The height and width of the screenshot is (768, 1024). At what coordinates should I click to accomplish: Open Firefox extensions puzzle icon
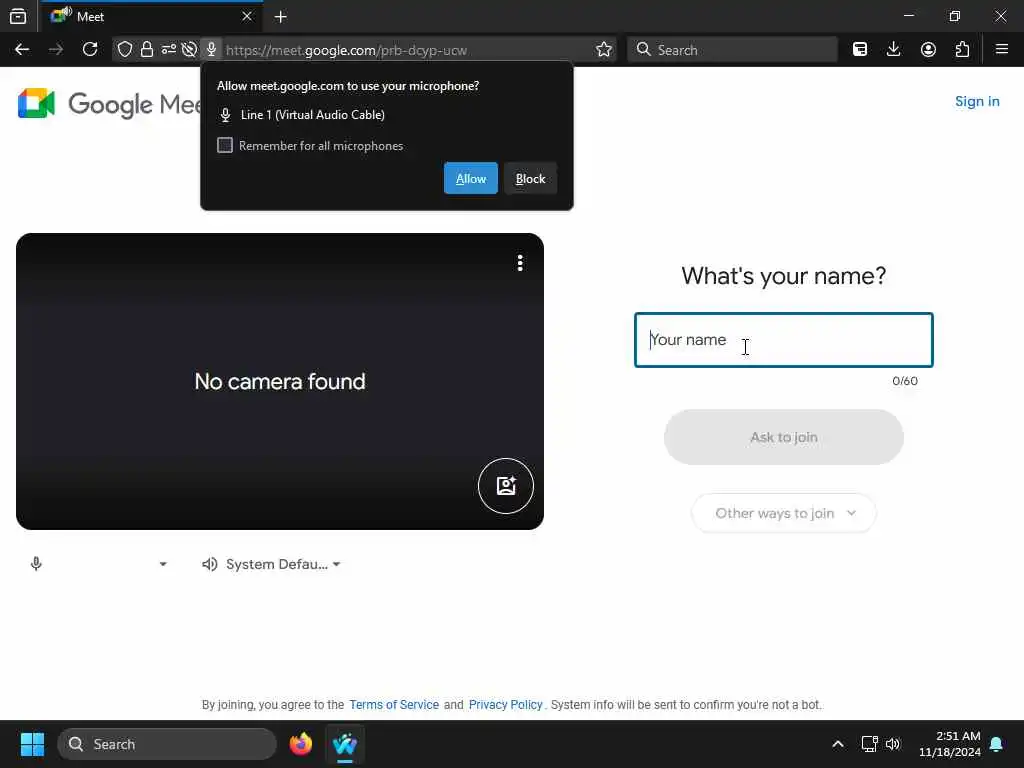(x=962, y=50)
